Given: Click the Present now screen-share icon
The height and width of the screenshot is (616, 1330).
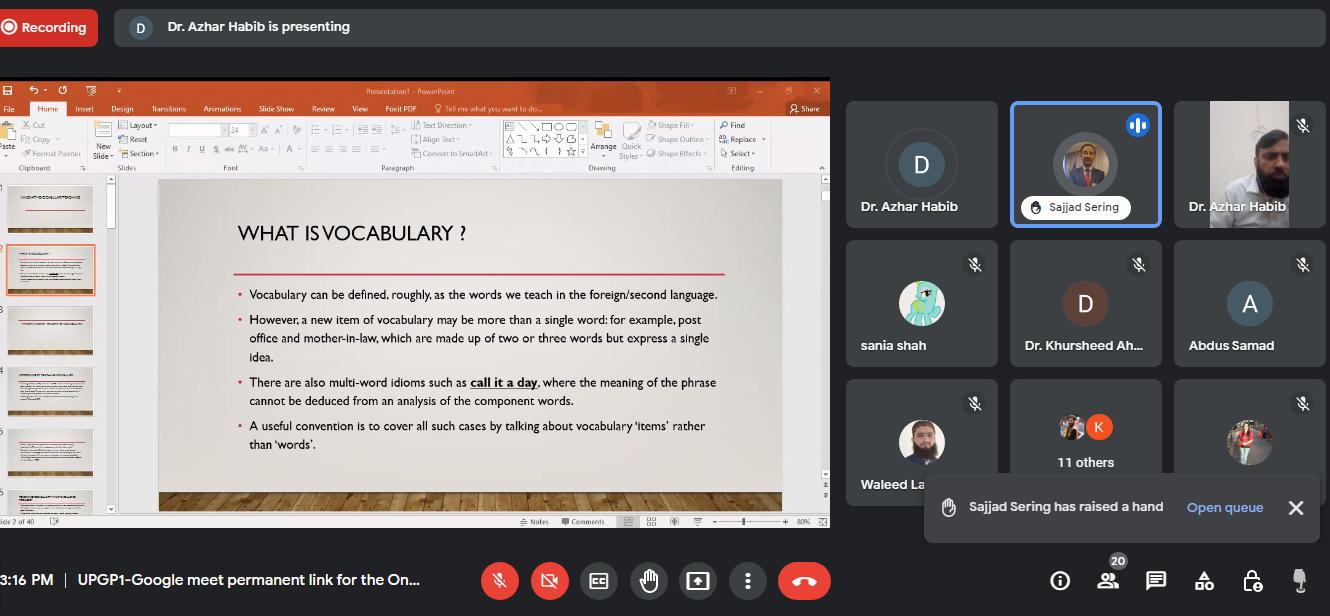Looking at the screenshot, I should click(x=698, y=581).
